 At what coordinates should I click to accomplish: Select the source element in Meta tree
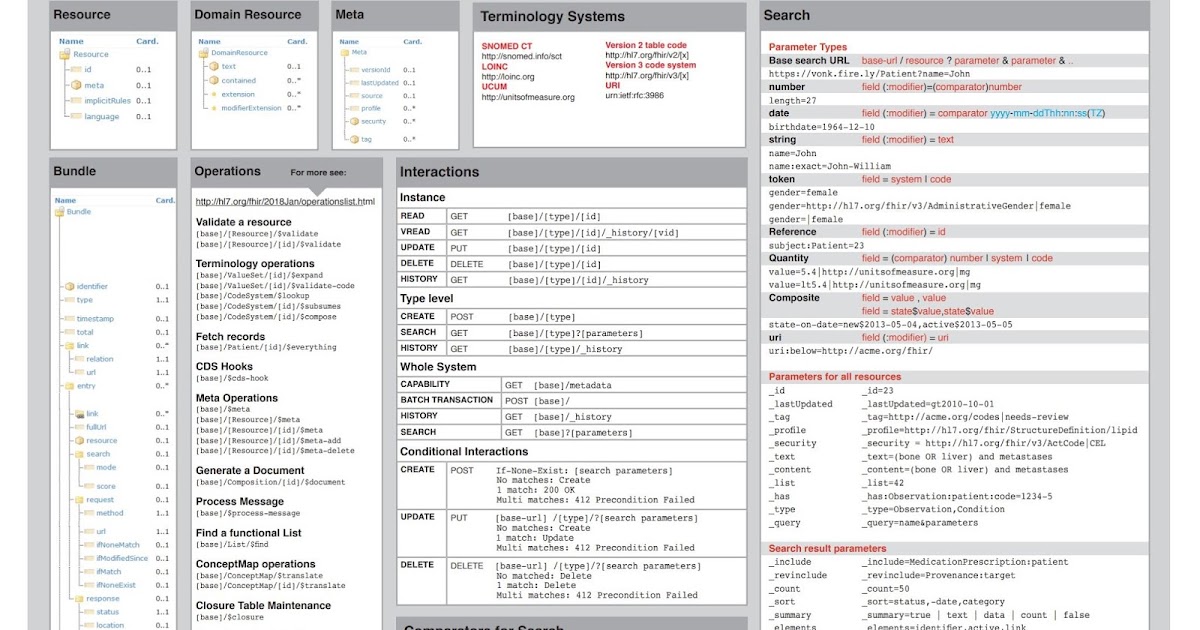tap(371, 96)
